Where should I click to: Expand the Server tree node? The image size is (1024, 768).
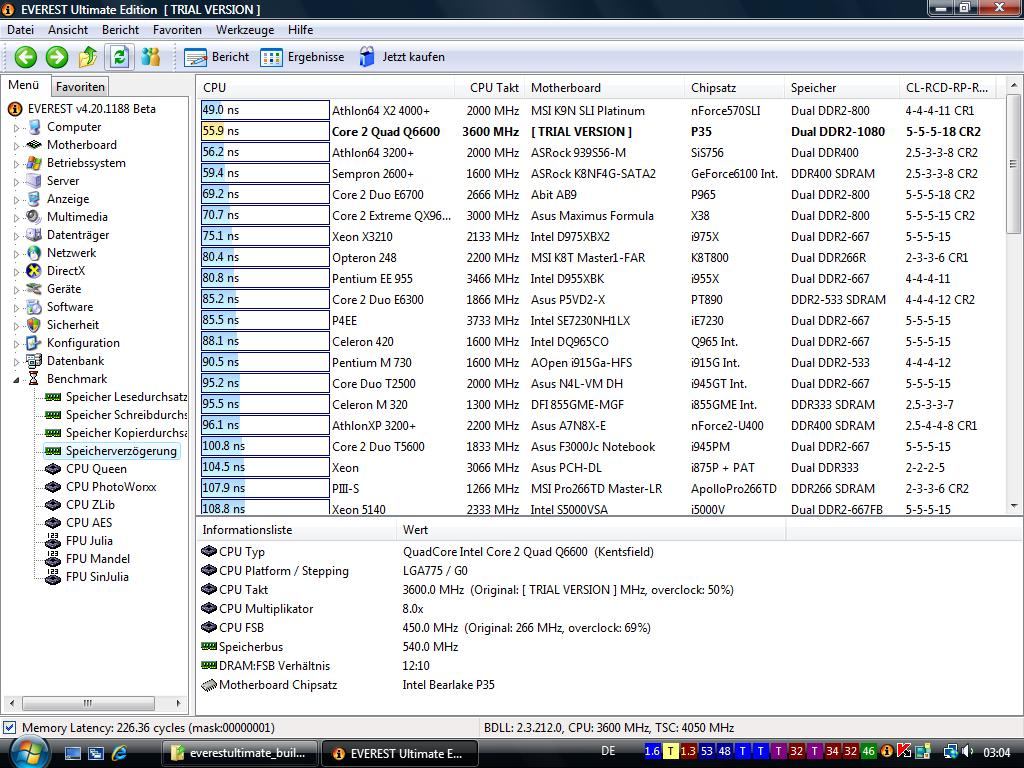point(16,182)
